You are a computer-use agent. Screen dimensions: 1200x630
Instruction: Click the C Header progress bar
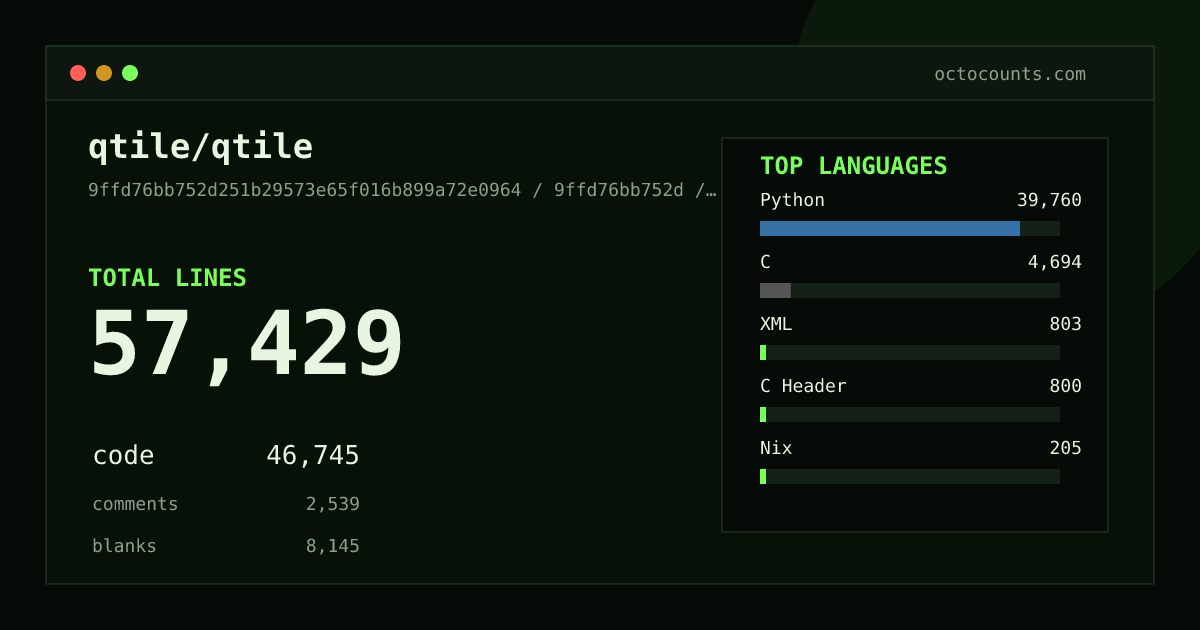910,414
